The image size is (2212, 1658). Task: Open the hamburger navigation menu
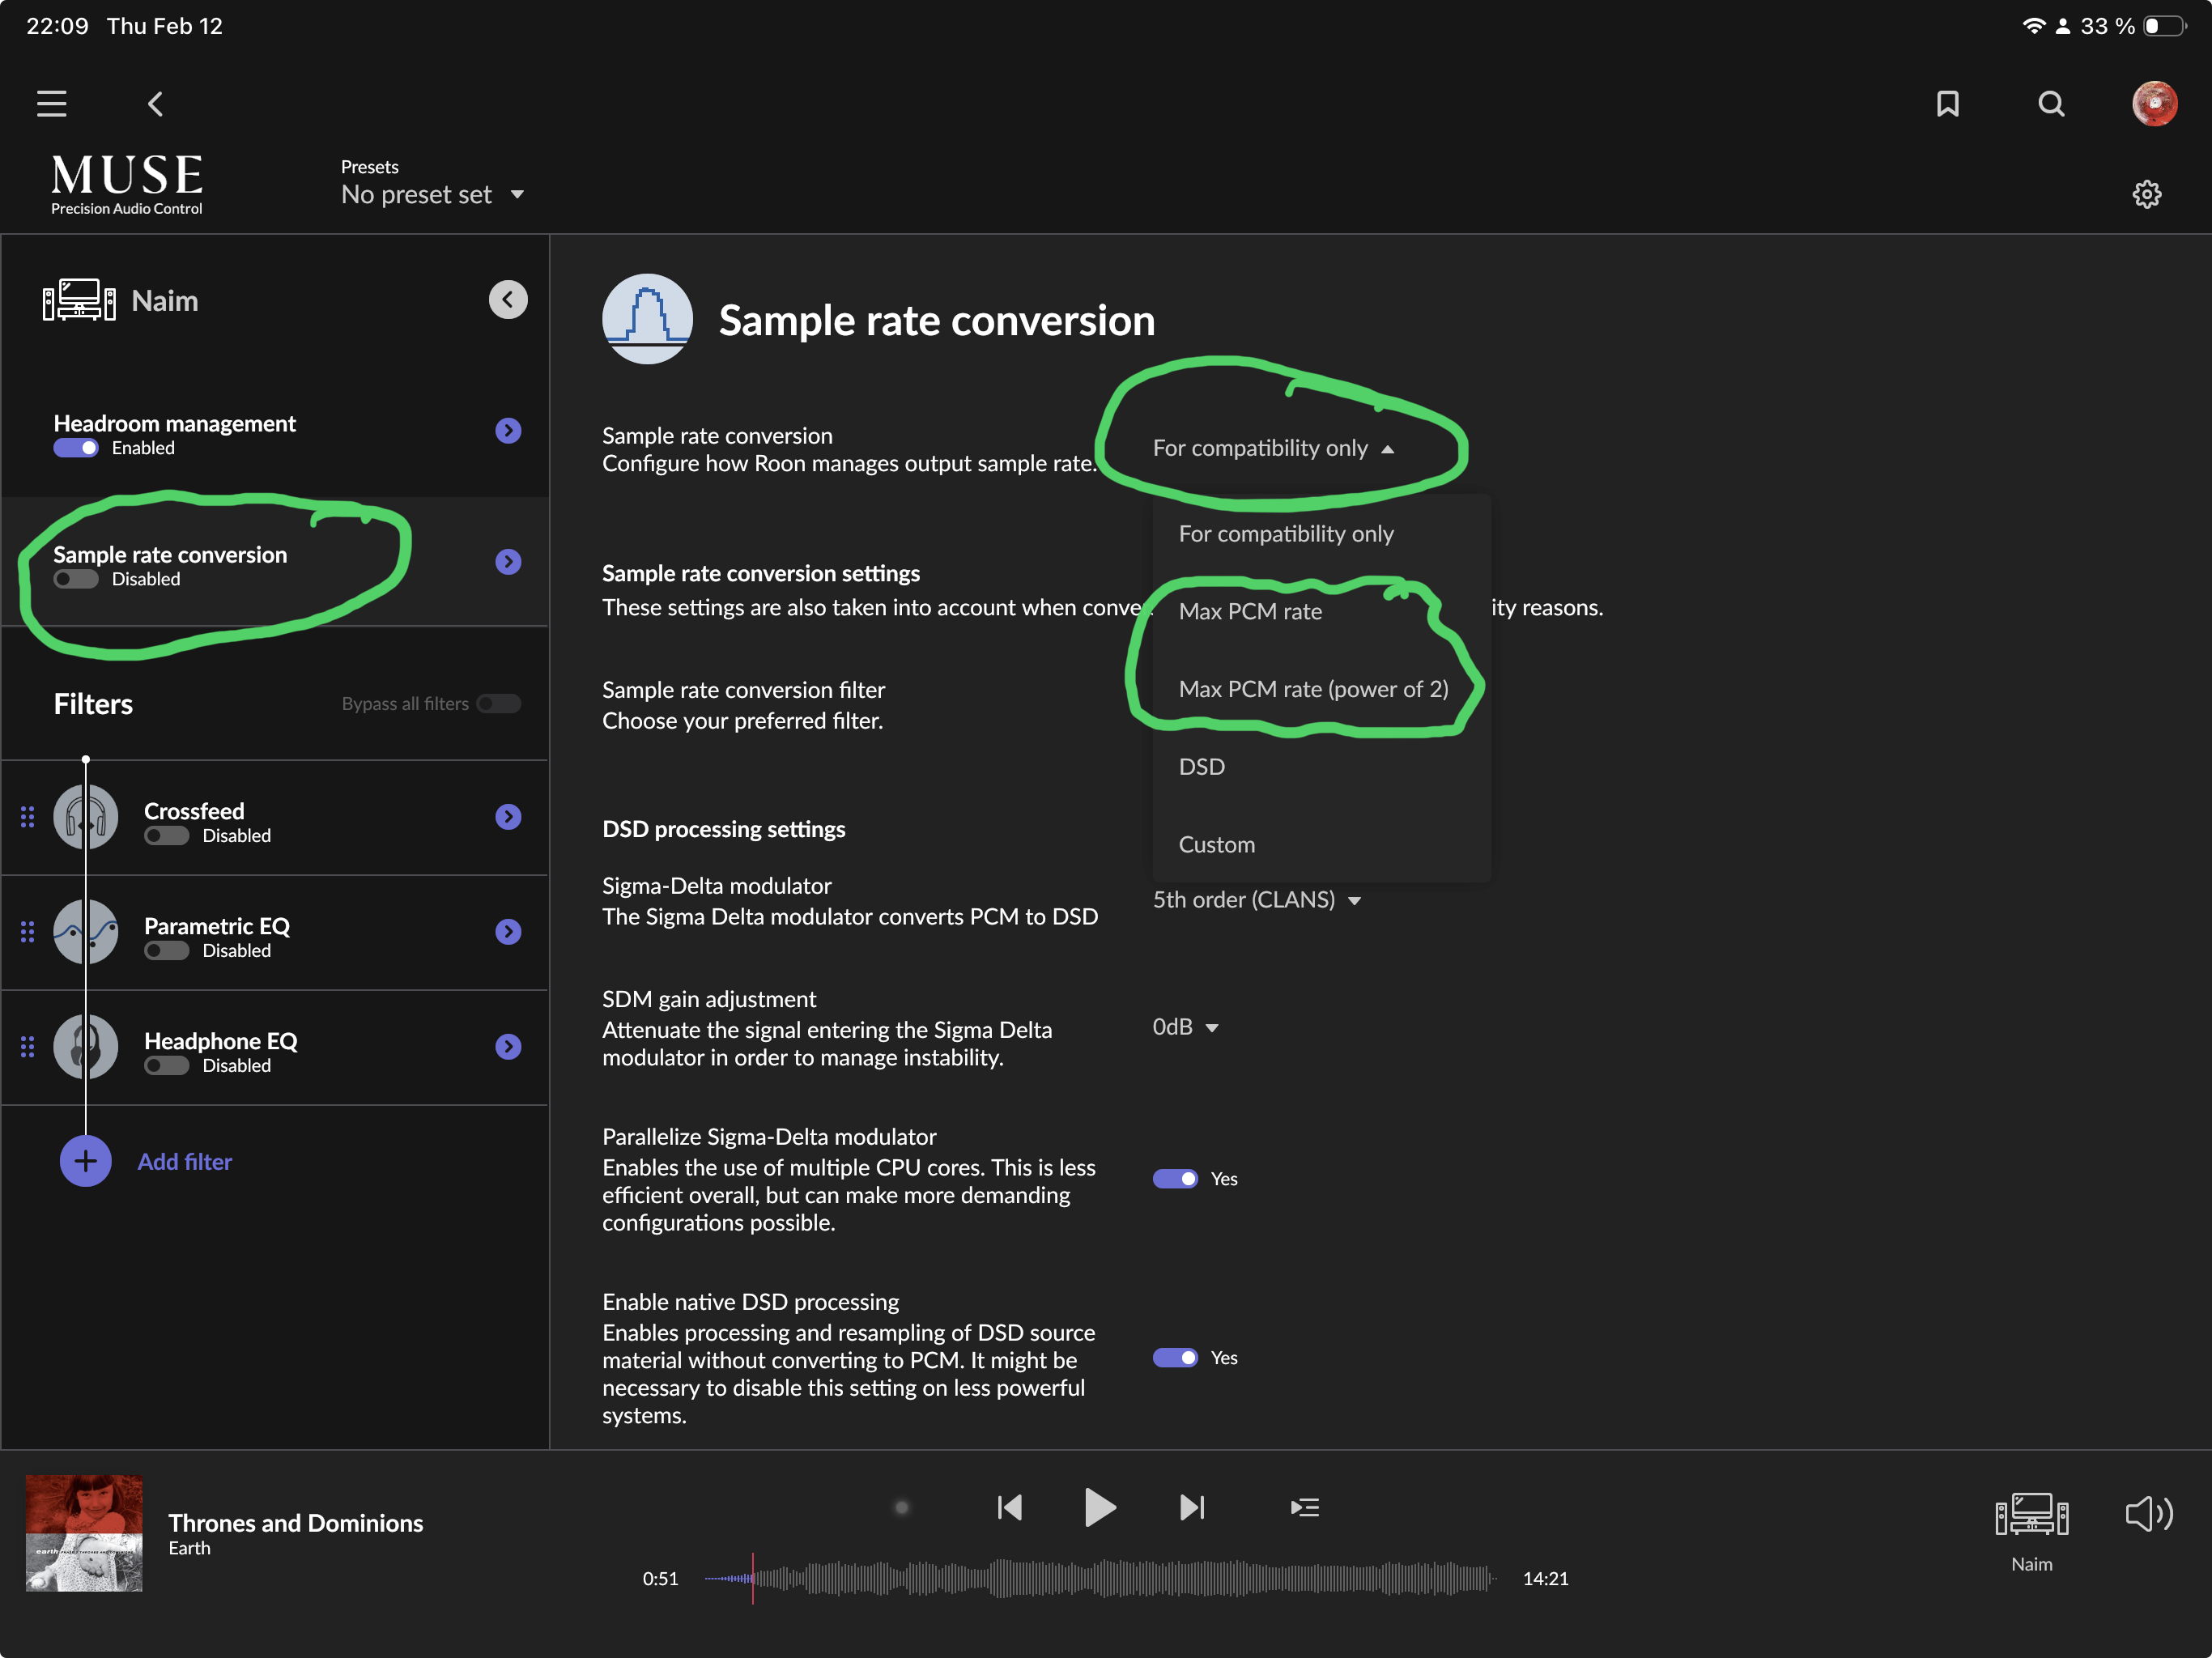(x=51, y=103)
